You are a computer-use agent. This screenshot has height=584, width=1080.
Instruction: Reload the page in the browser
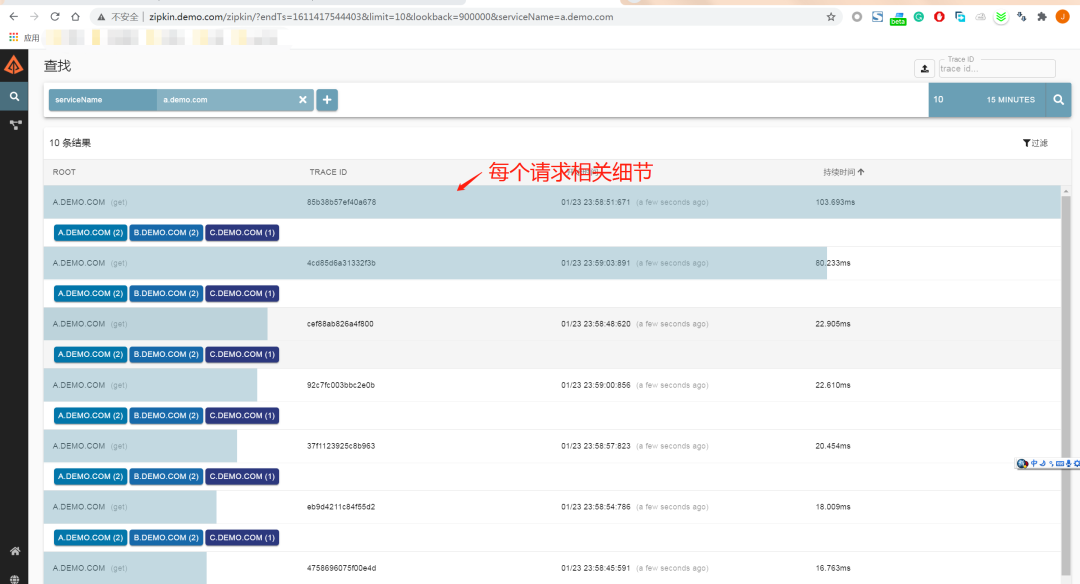click(x=54, y=17)
